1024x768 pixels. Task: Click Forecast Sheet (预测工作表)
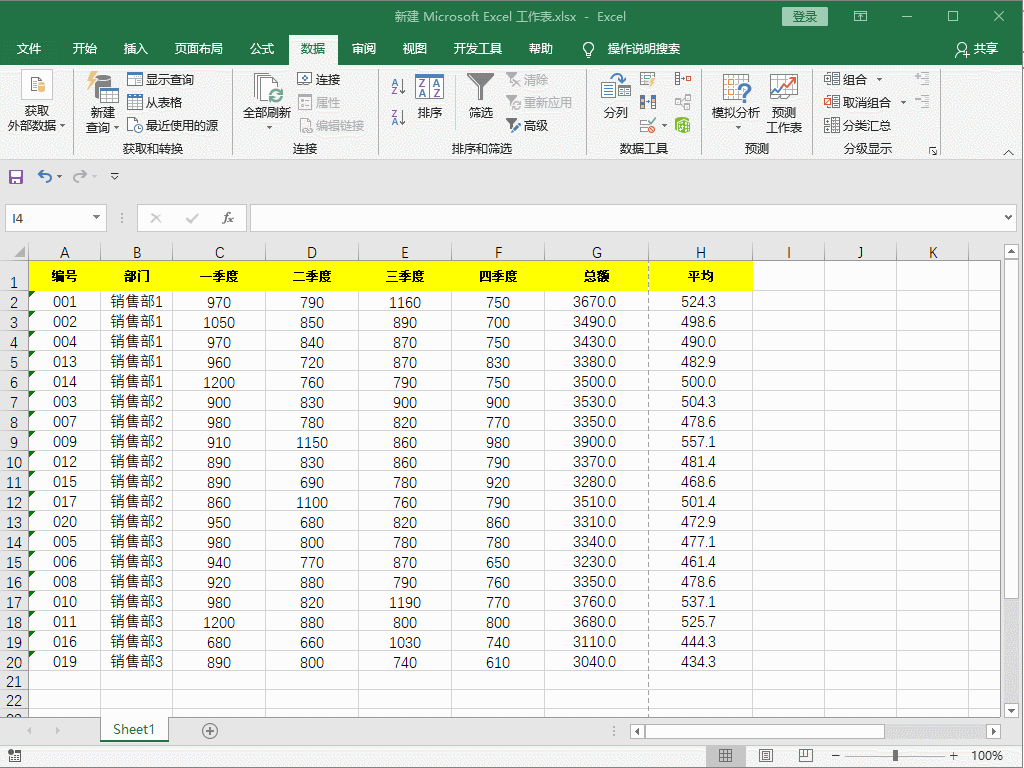point(784,103)
